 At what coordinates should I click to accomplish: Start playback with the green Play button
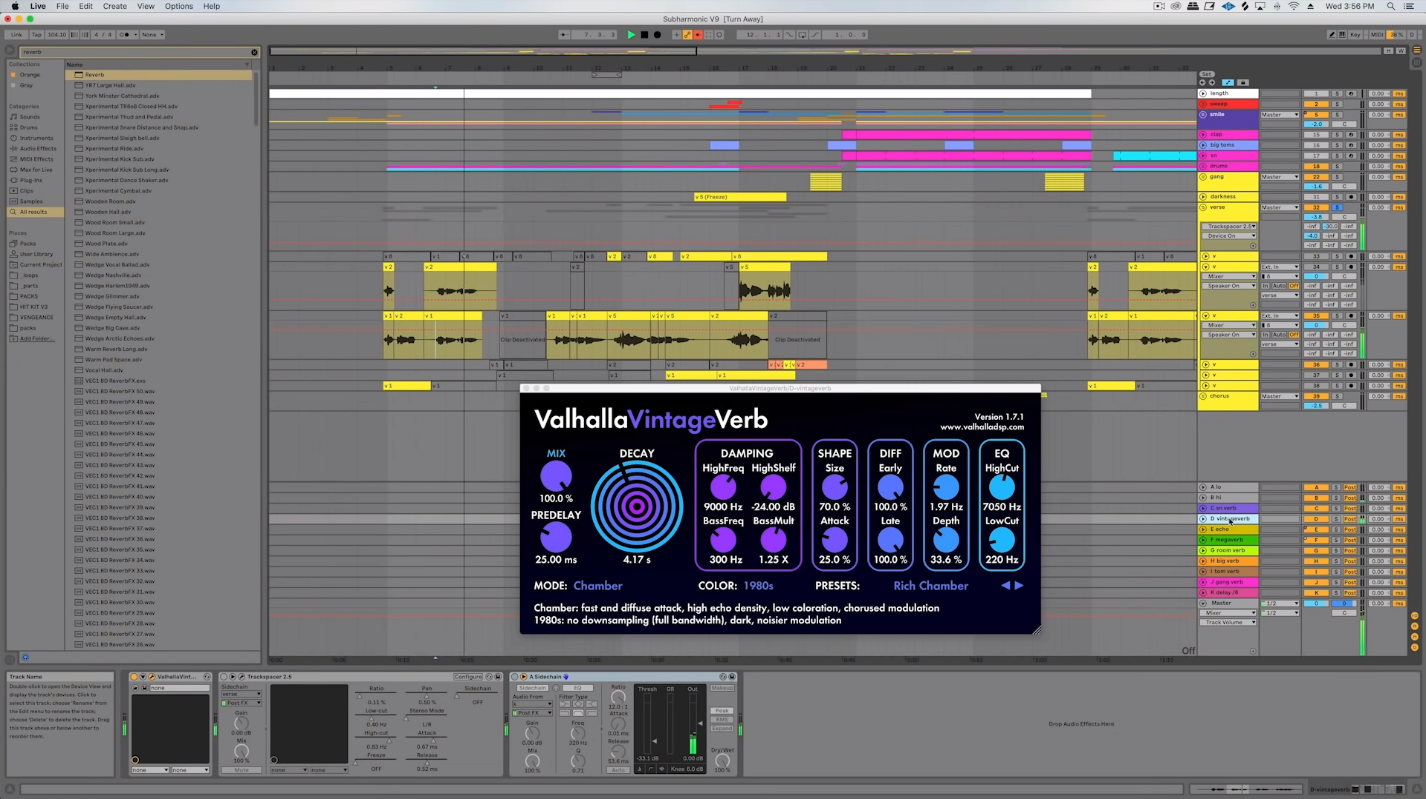pos(631,35)
